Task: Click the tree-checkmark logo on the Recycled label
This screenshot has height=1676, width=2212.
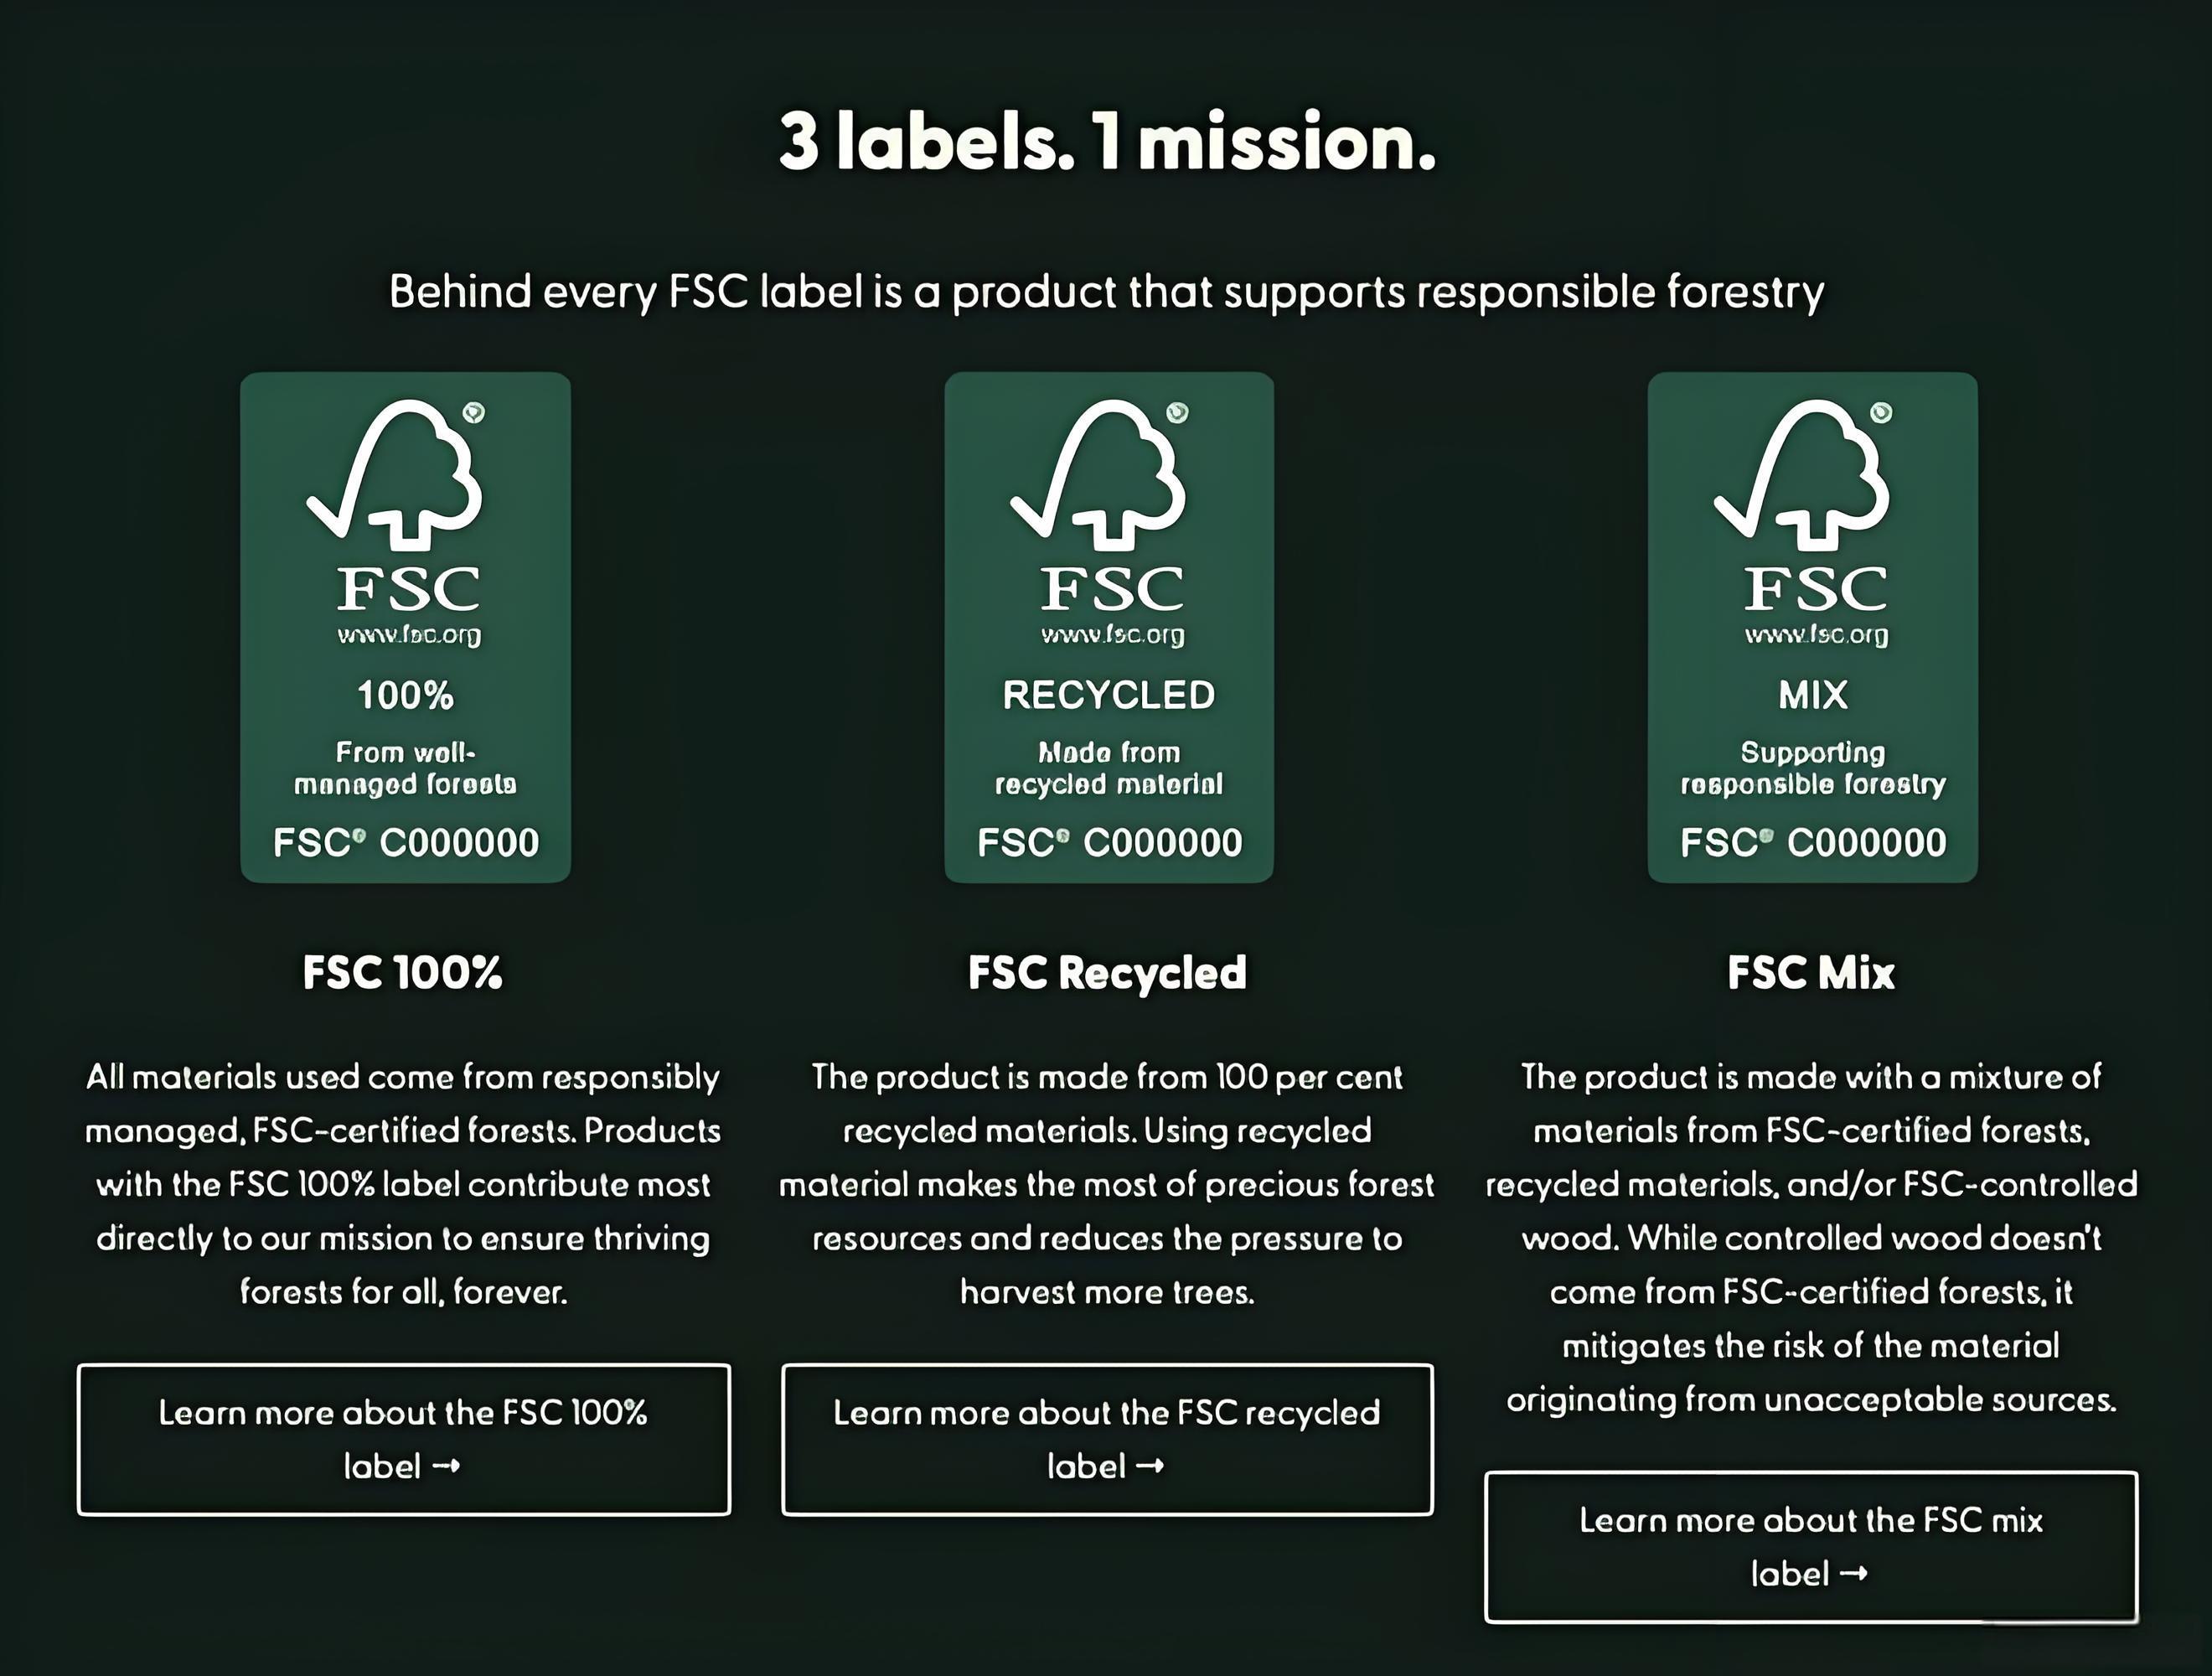Action: click(x=1100, y=474)
